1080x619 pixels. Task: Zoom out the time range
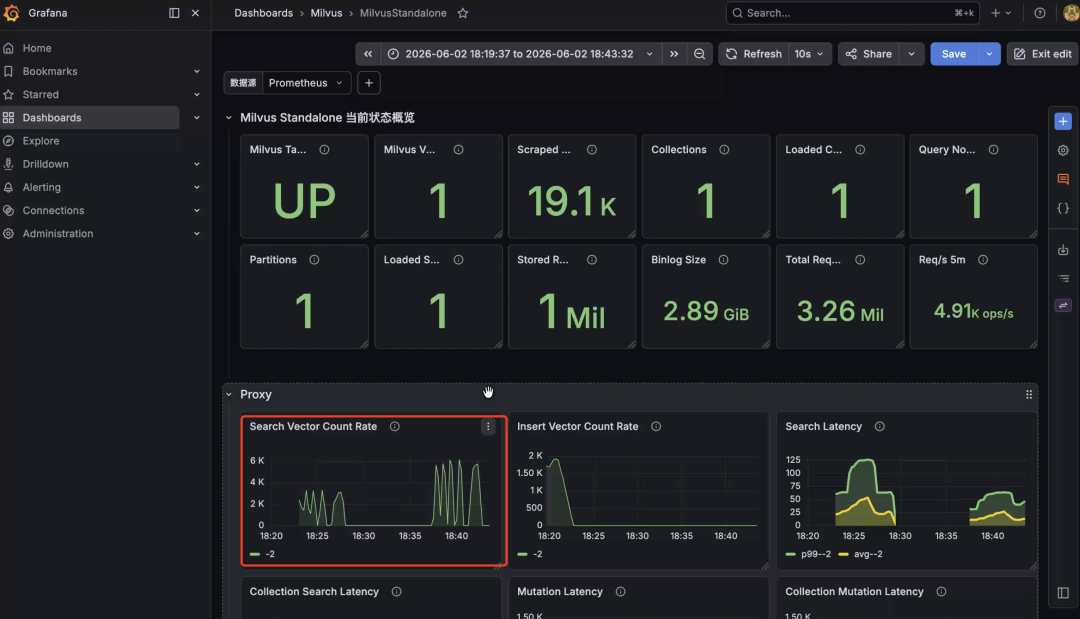[x=699, y=54]
